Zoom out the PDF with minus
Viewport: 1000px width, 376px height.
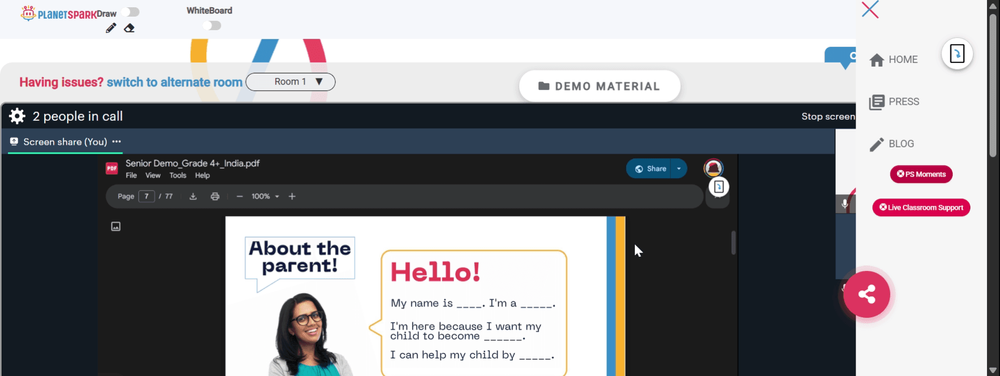coord(240,196)
